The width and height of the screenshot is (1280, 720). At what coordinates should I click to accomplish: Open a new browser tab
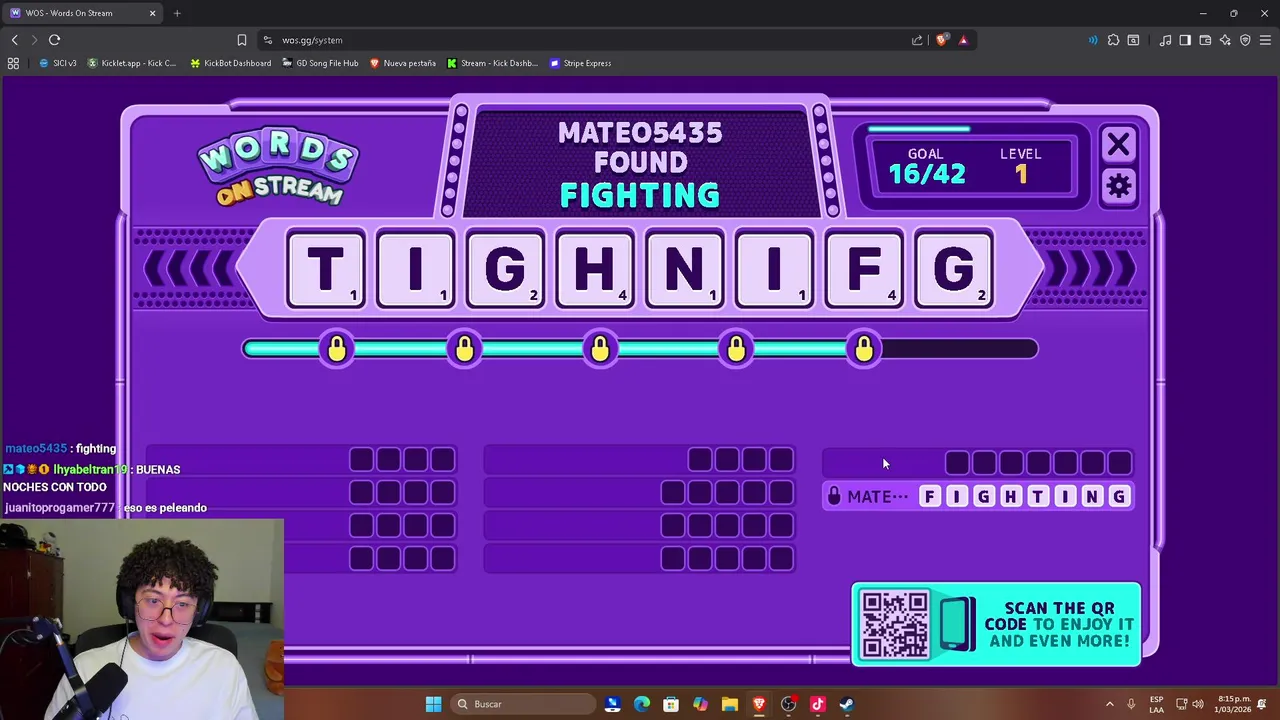click(x=177, y=13)
